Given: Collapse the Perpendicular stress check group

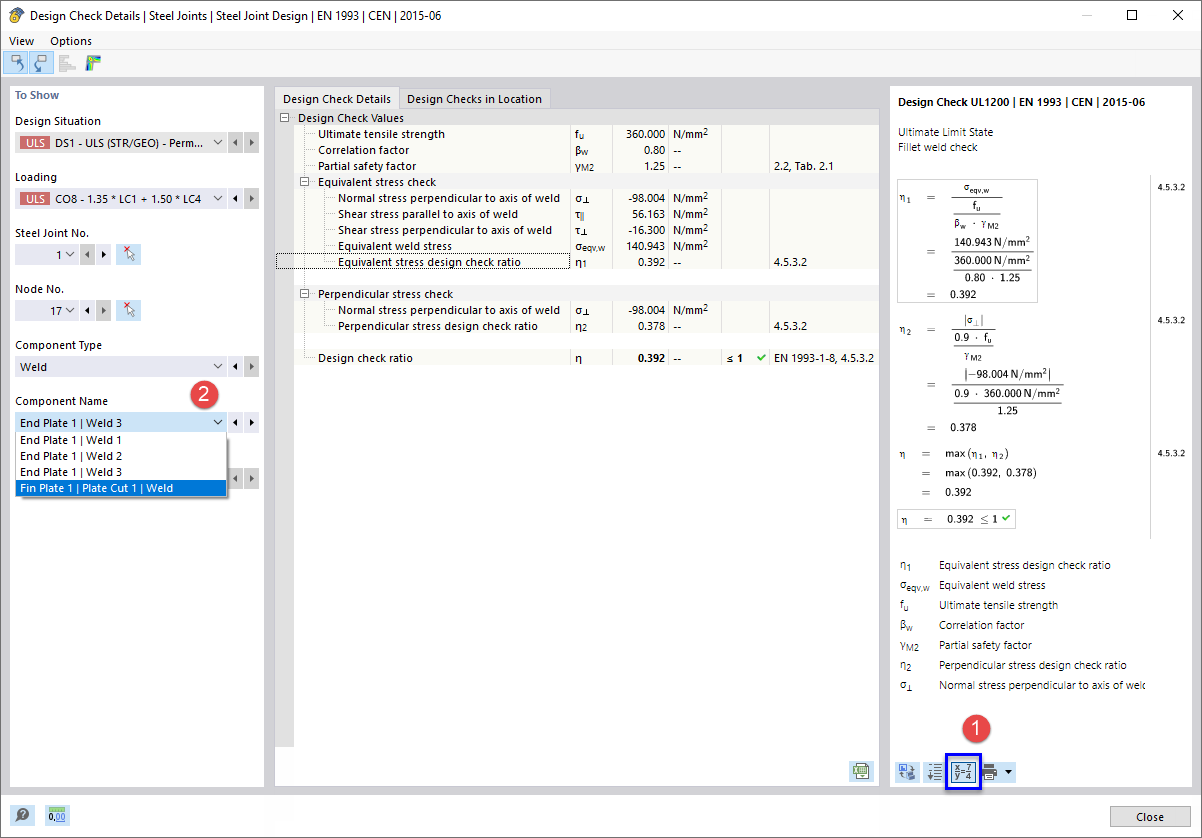Looking at the screenshot, I should coord(305,294).
